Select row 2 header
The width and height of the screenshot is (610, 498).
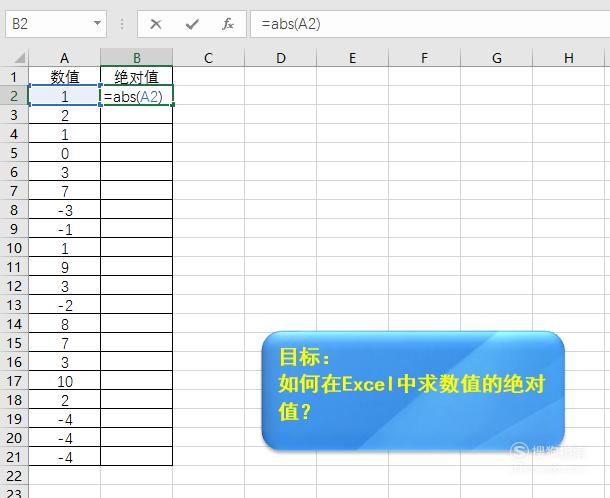[x=14, y=95]
